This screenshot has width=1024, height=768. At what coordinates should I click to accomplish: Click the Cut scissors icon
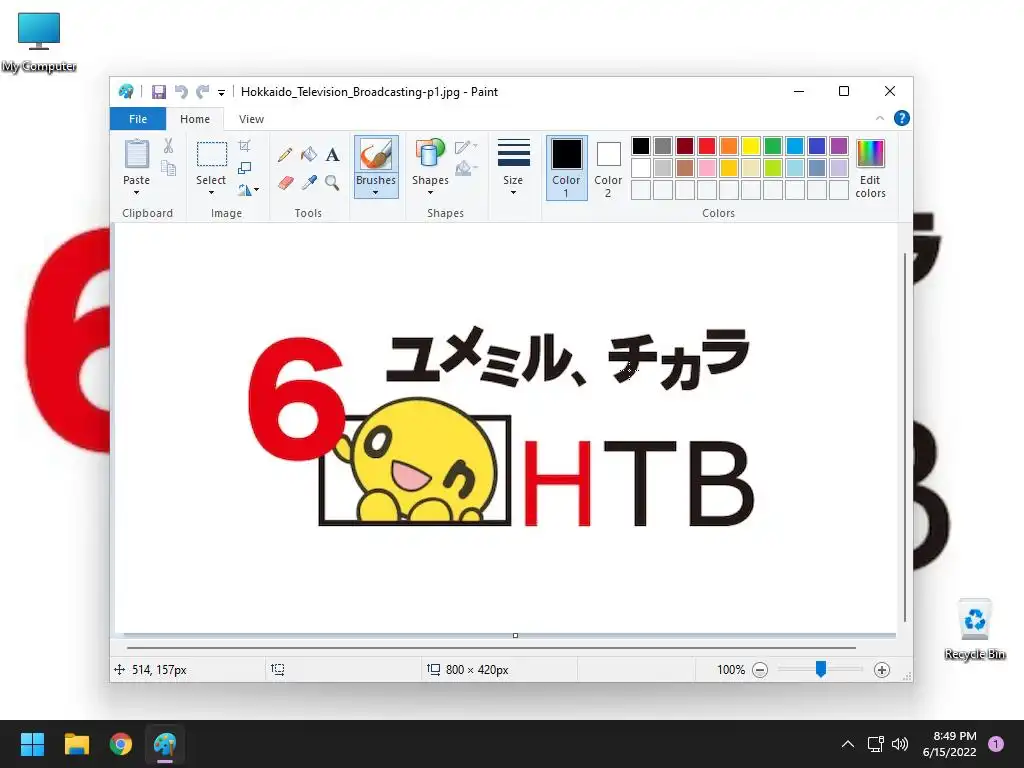pyautogui.click(x=168, y=146)
